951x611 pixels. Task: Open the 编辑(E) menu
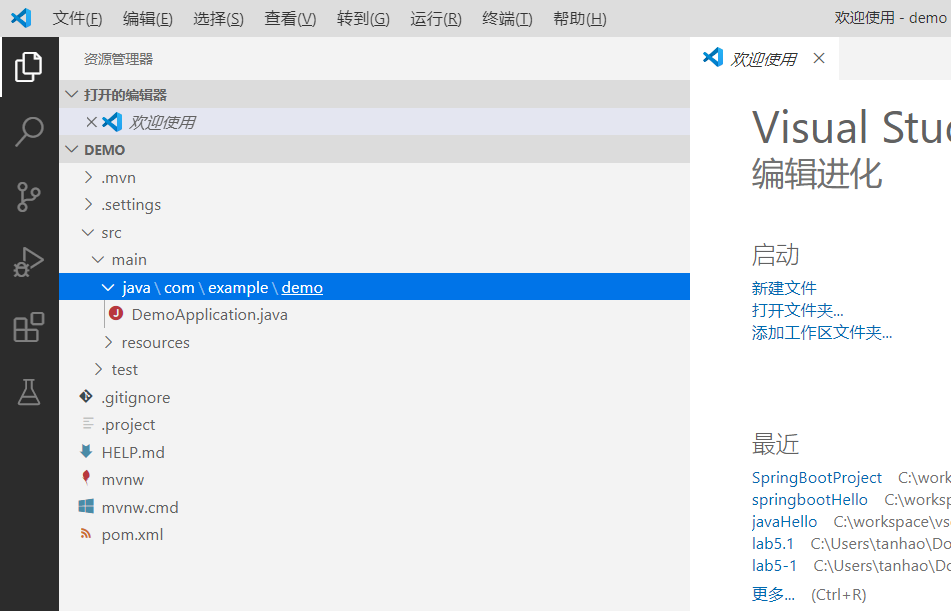pyautogui.click(x=147, y=19)
